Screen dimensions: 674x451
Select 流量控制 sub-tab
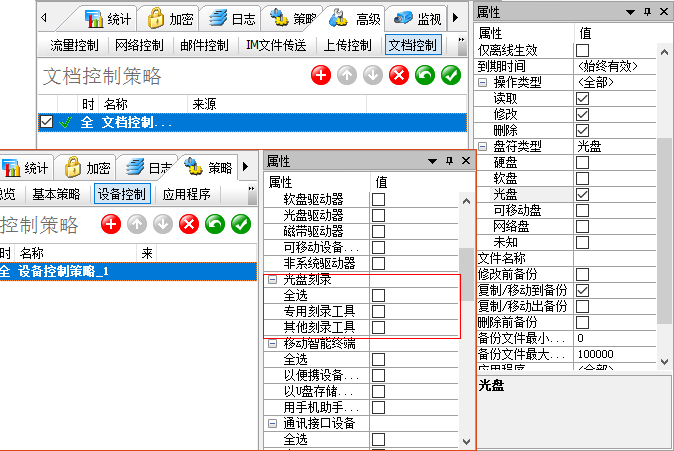click(74, 45)
